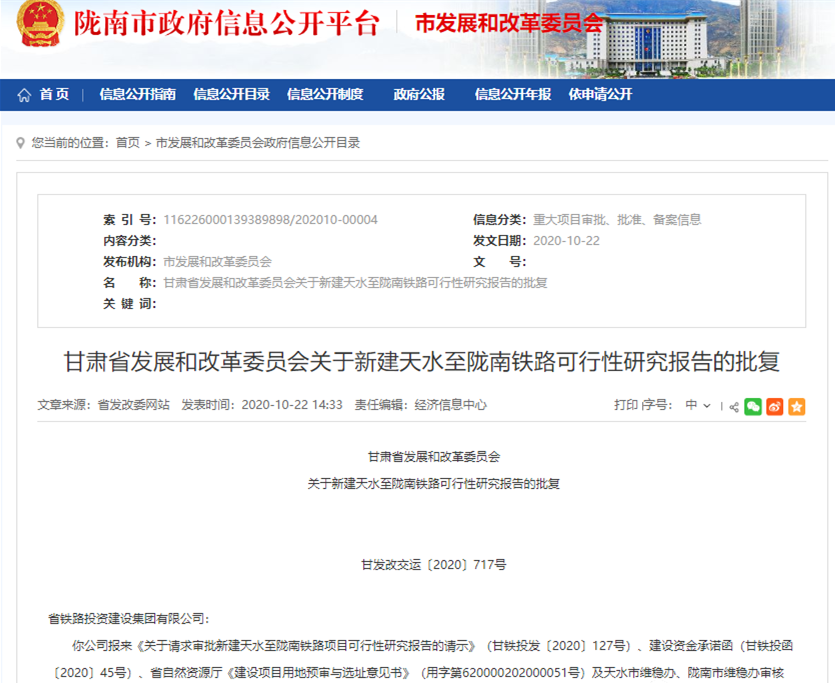The width and height of the screenshot is (835, 683).
Task: Select 政府公报 in navigation bar
Action: point(419,95)
